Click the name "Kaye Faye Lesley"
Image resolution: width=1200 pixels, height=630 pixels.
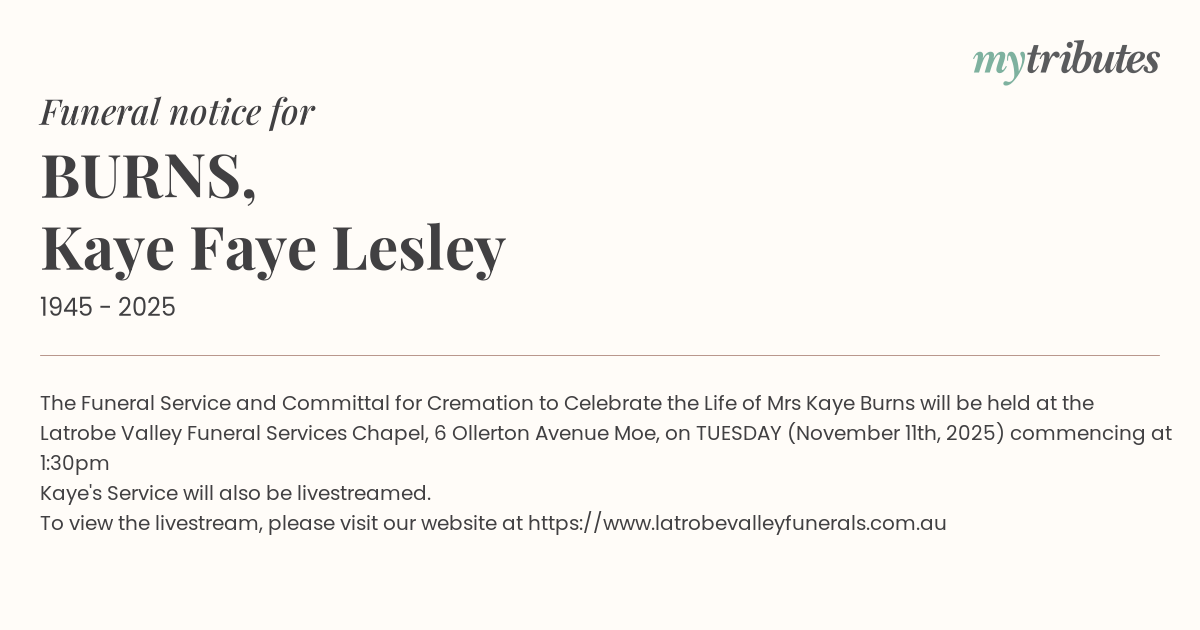[x=272, y=248]
